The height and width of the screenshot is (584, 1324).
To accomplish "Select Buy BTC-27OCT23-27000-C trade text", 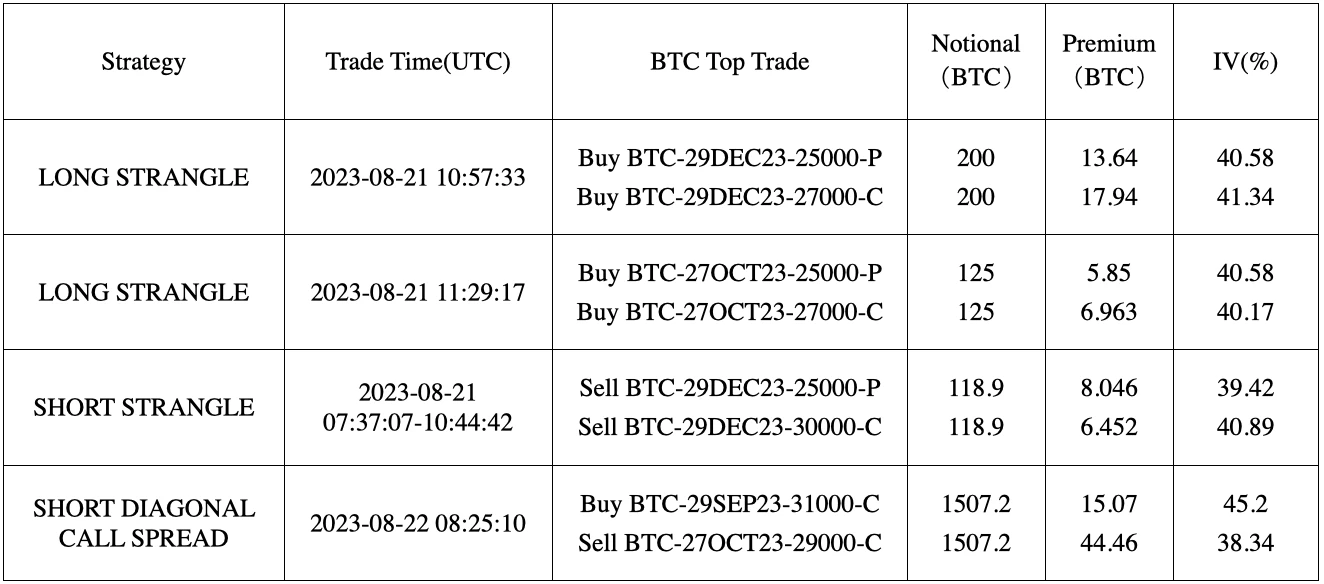I will click(x=730, y=312).
